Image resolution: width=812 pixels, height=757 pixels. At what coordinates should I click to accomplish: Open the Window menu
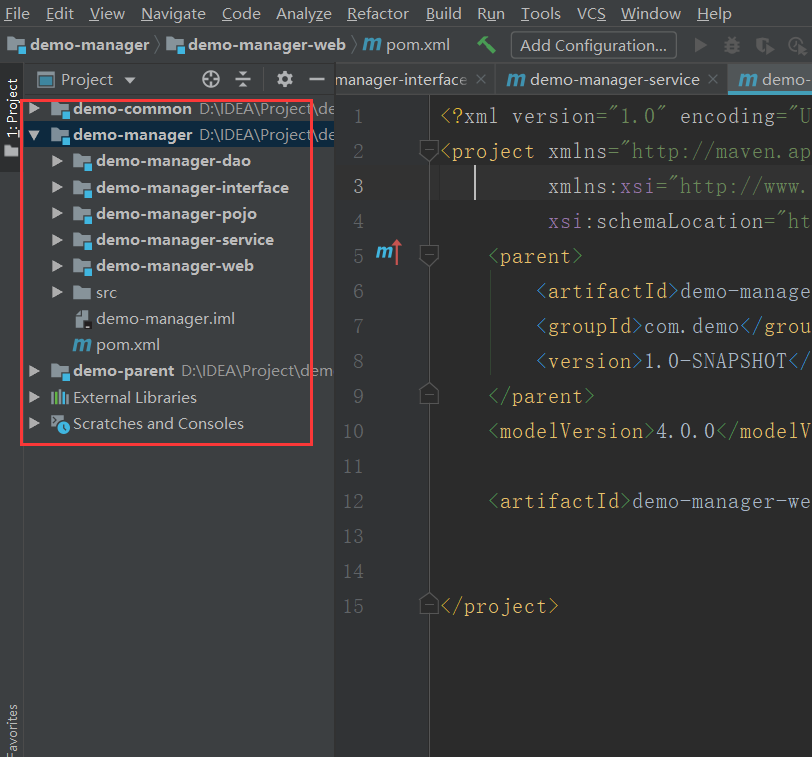[650, 13]
